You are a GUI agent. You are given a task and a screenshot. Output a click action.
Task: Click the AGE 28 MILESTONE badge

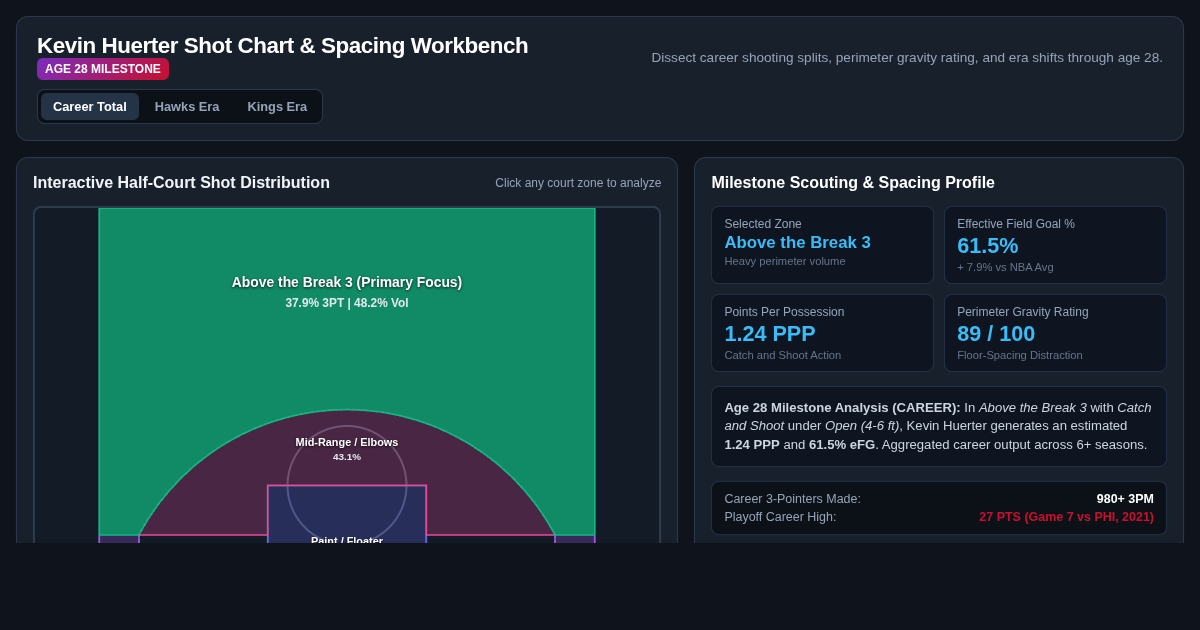coord(103,69)
